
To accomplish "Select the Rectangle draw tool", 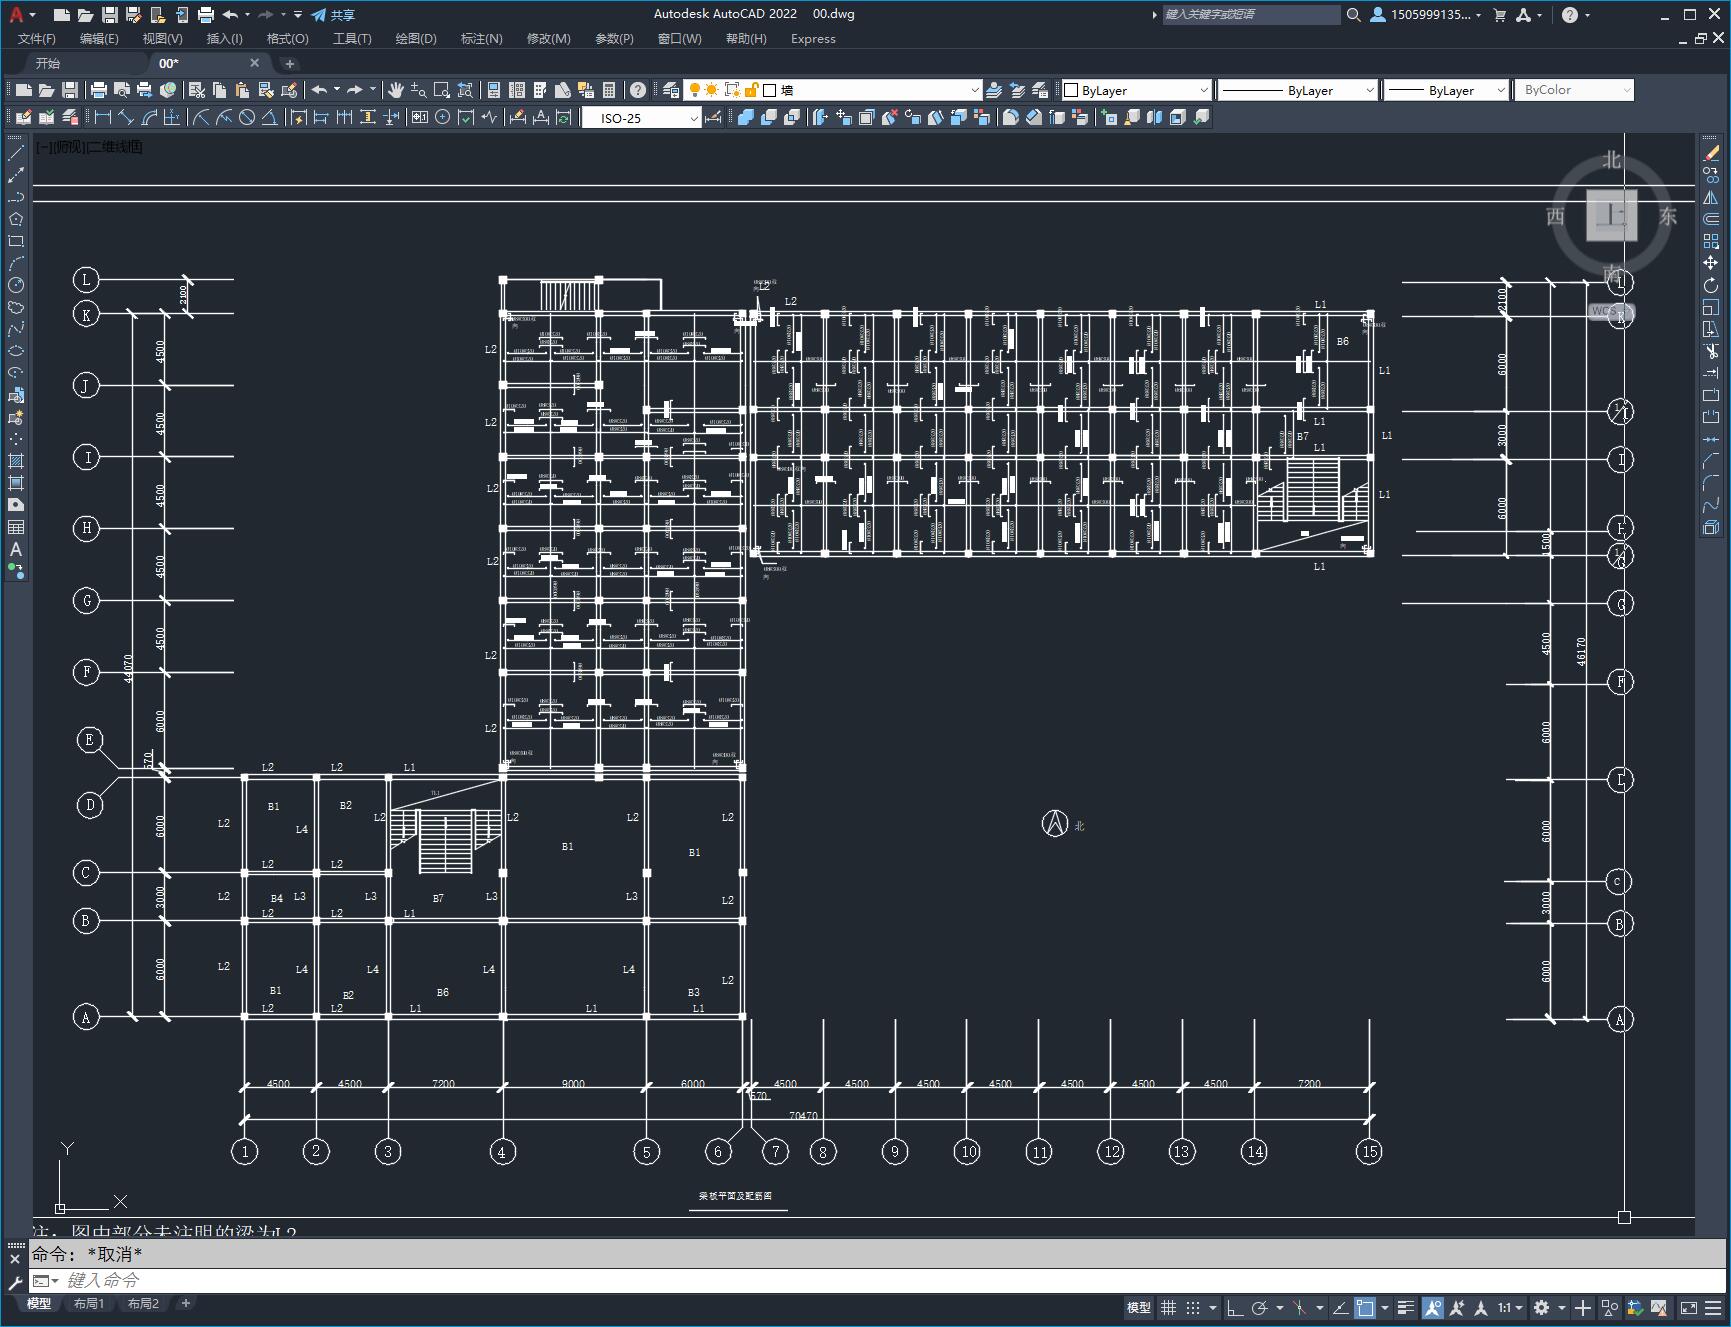I will click(16, 241).
